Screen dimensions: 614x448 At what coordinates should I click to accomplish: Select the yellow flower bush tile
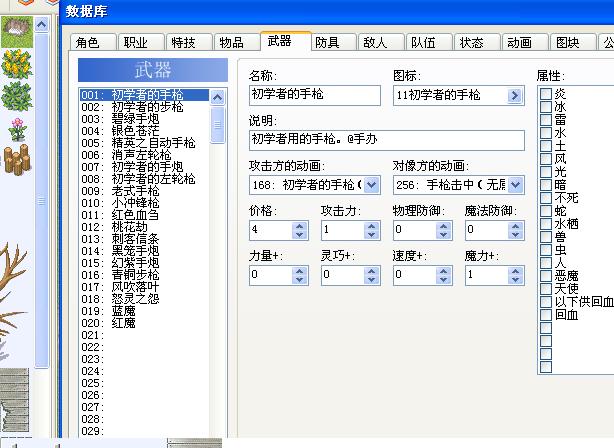click(16, 64)
